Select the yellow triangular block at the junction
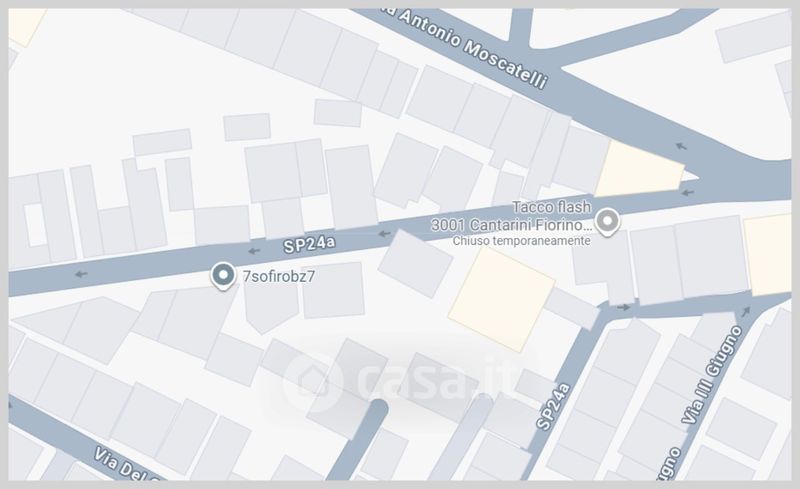 pos(639,170)
